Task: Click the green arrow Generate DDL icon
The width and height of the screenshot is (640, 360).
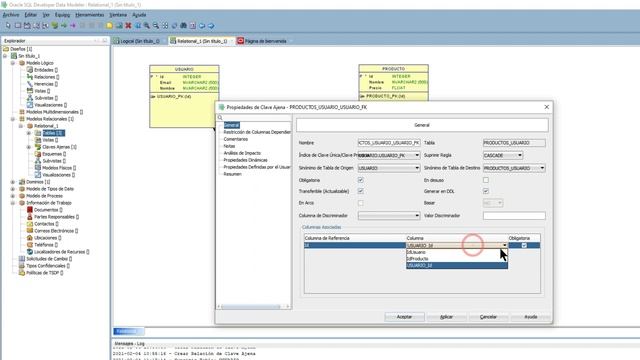Action: (64, 25)
